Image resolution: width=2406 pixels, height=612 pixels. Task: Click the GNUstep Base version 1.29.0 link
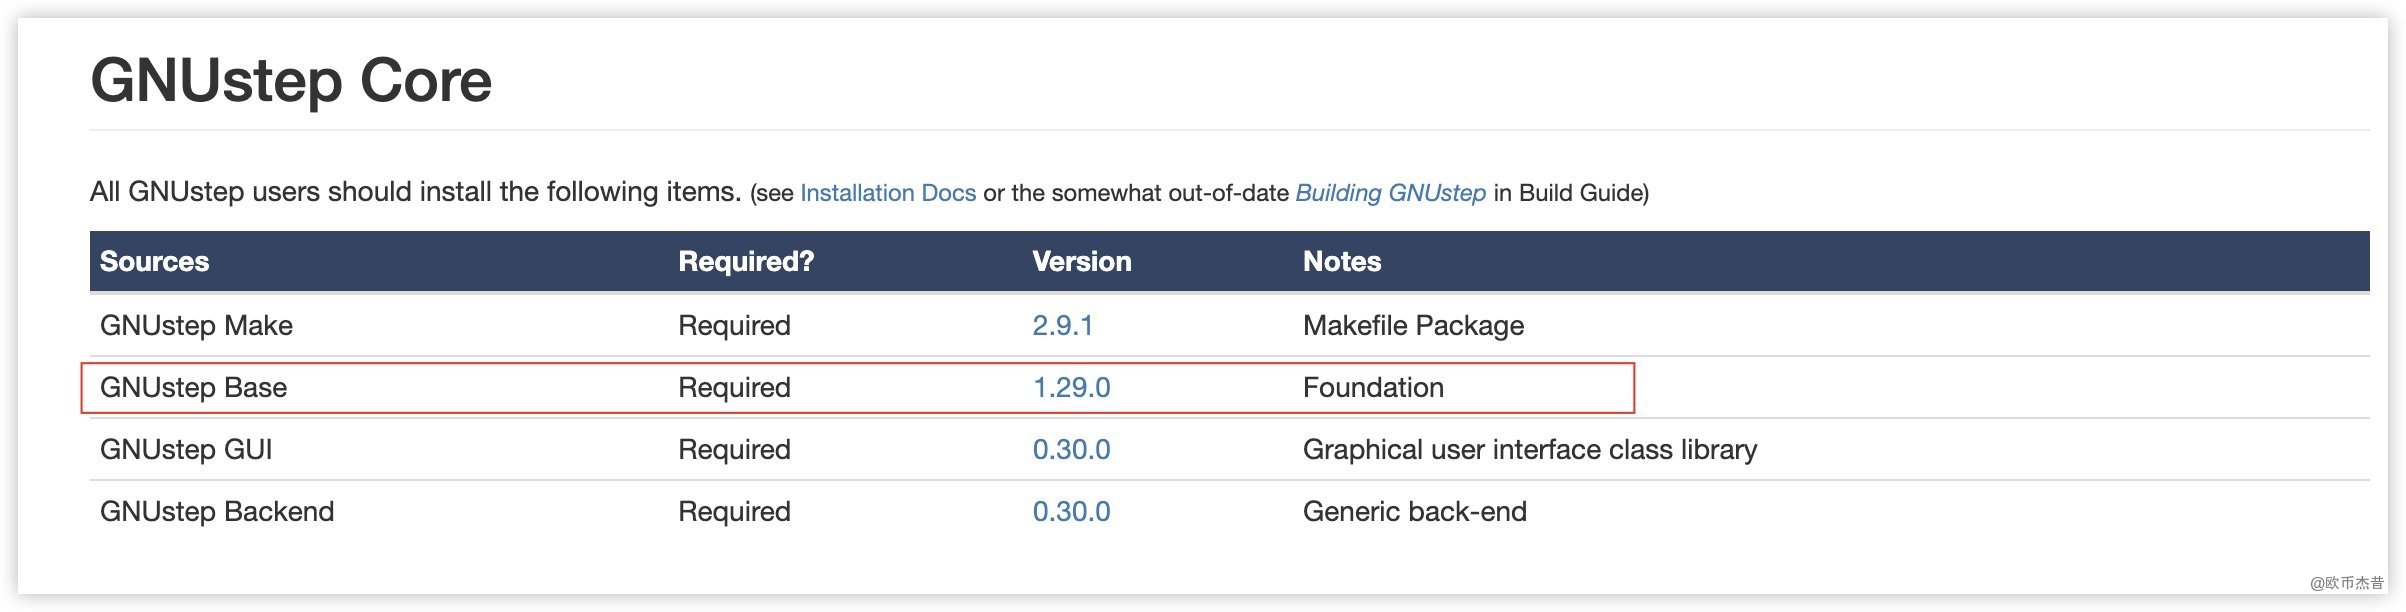(x=1071, y=388)
